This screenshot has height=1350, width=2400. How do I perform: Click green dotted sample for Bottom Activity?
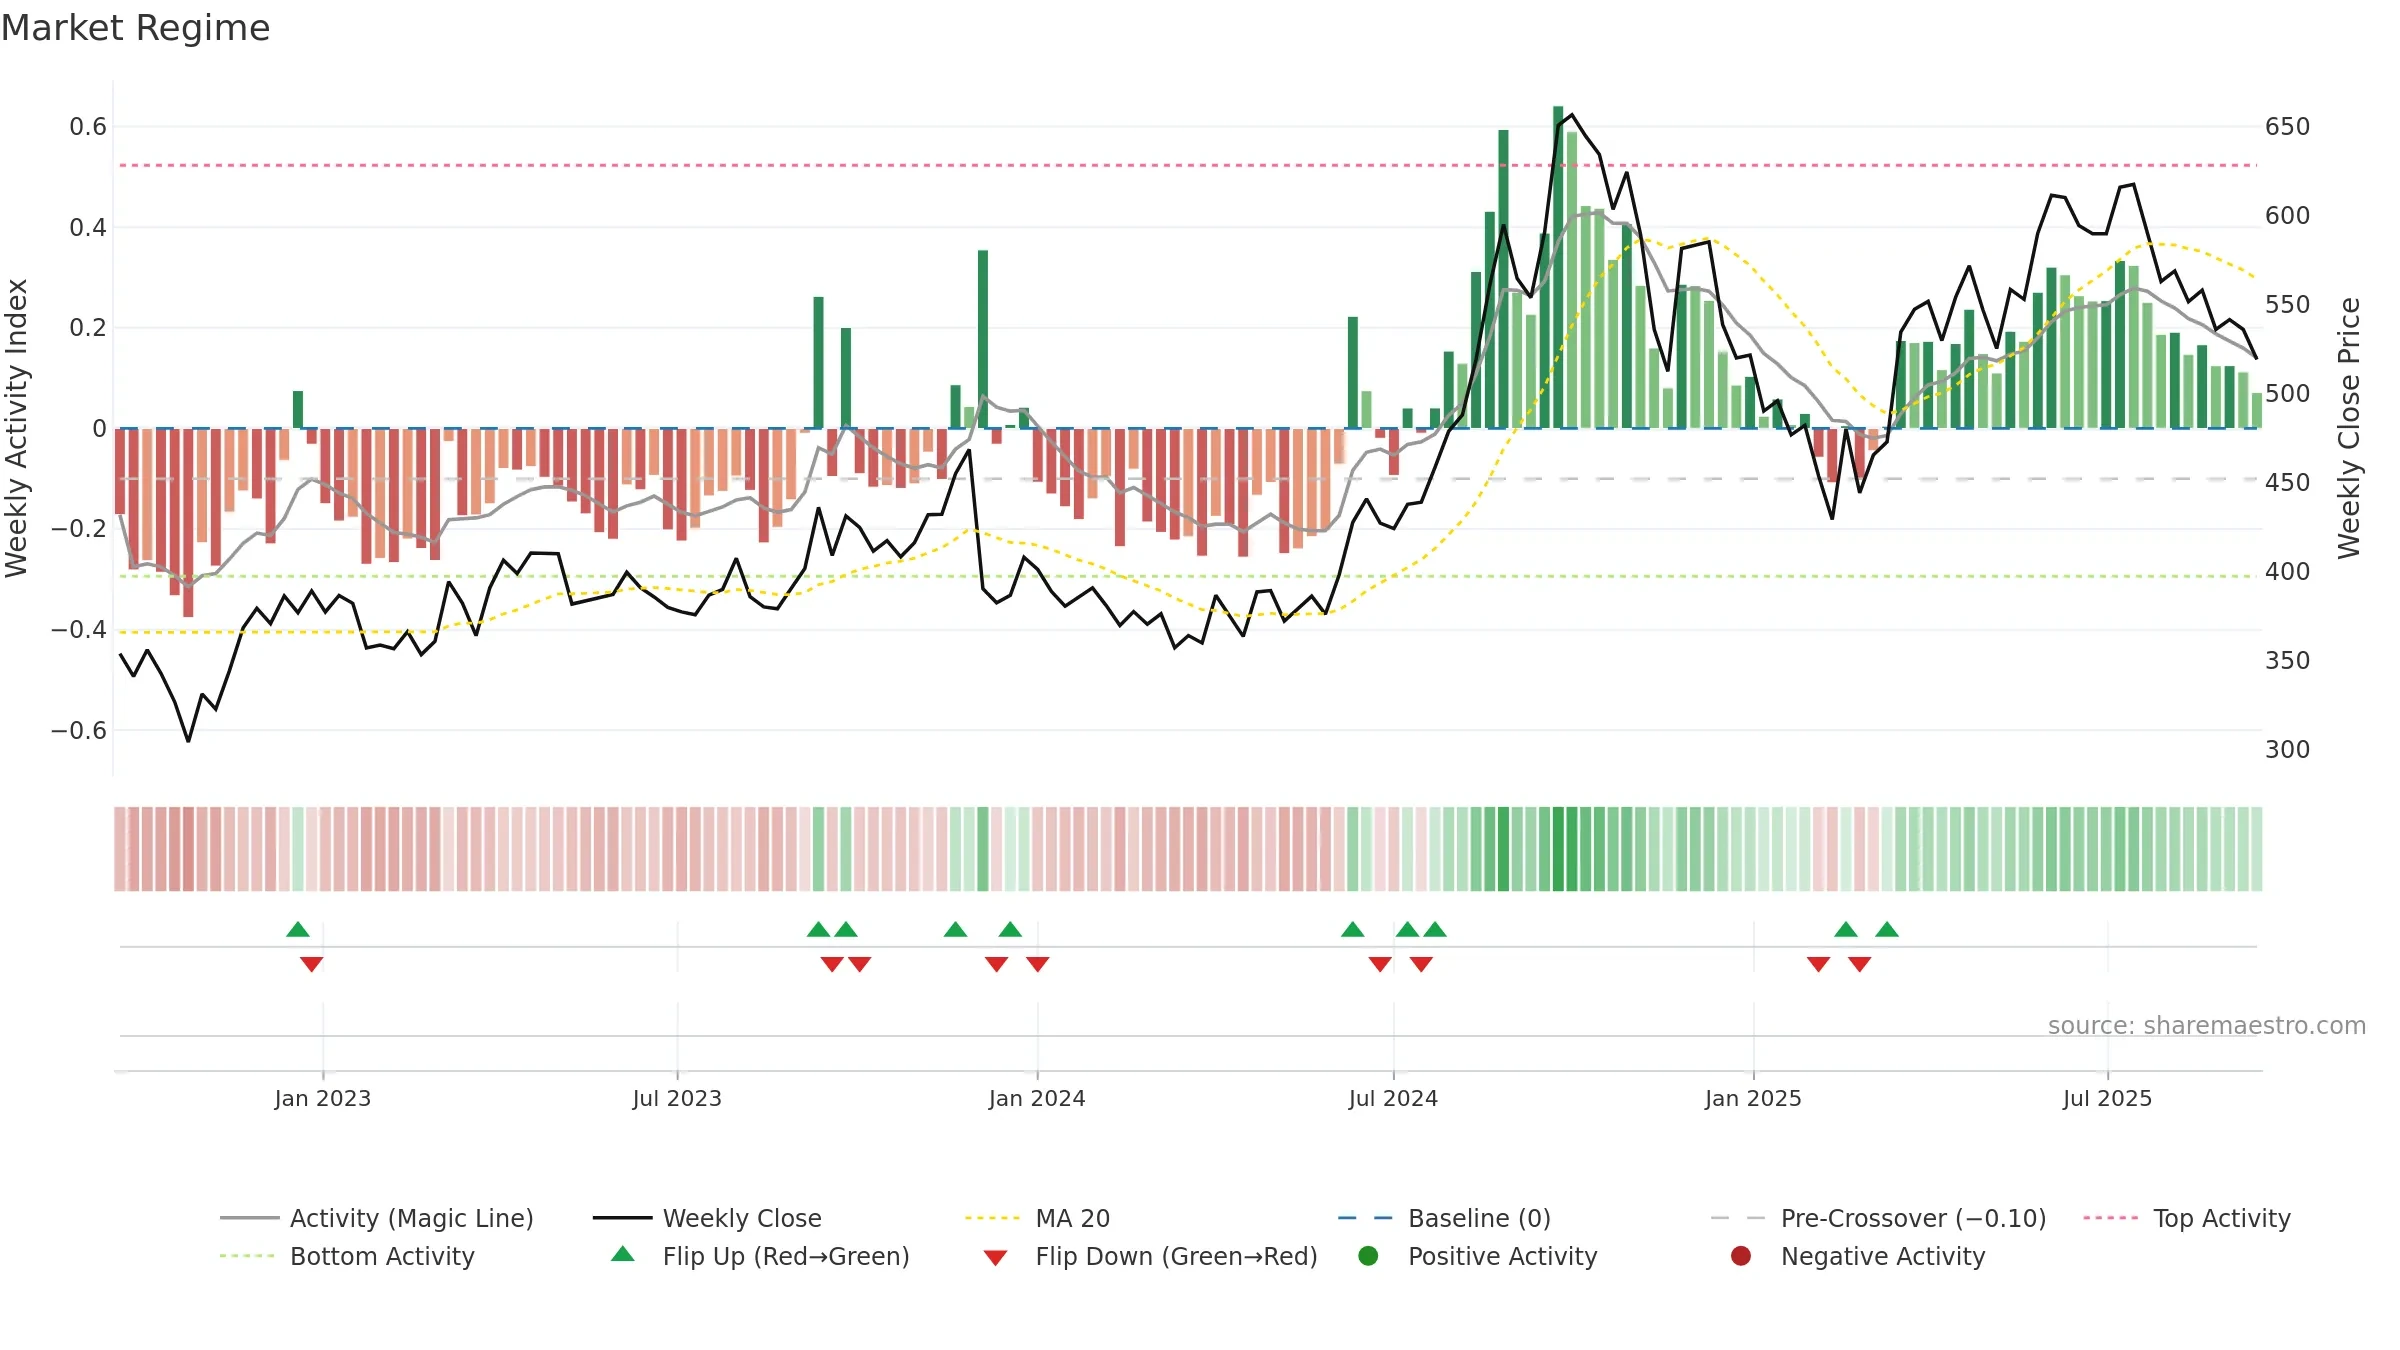(x=249, y=1256)
